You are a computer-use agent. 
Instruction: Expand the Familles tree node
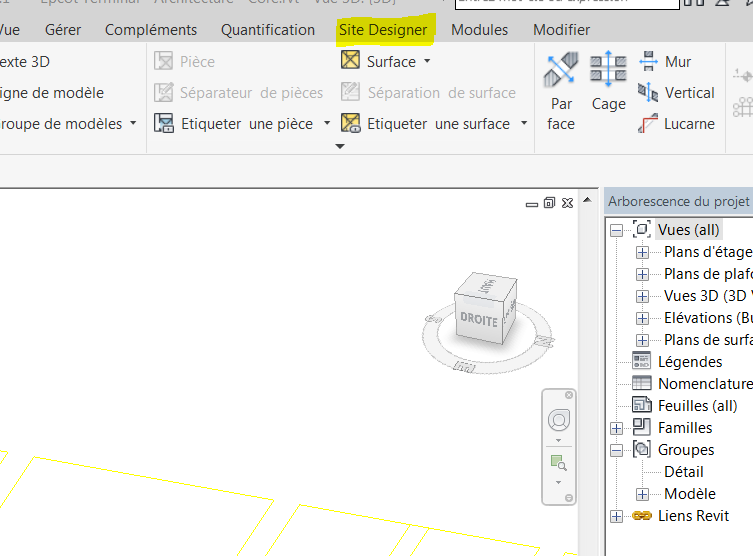point(616,428)
